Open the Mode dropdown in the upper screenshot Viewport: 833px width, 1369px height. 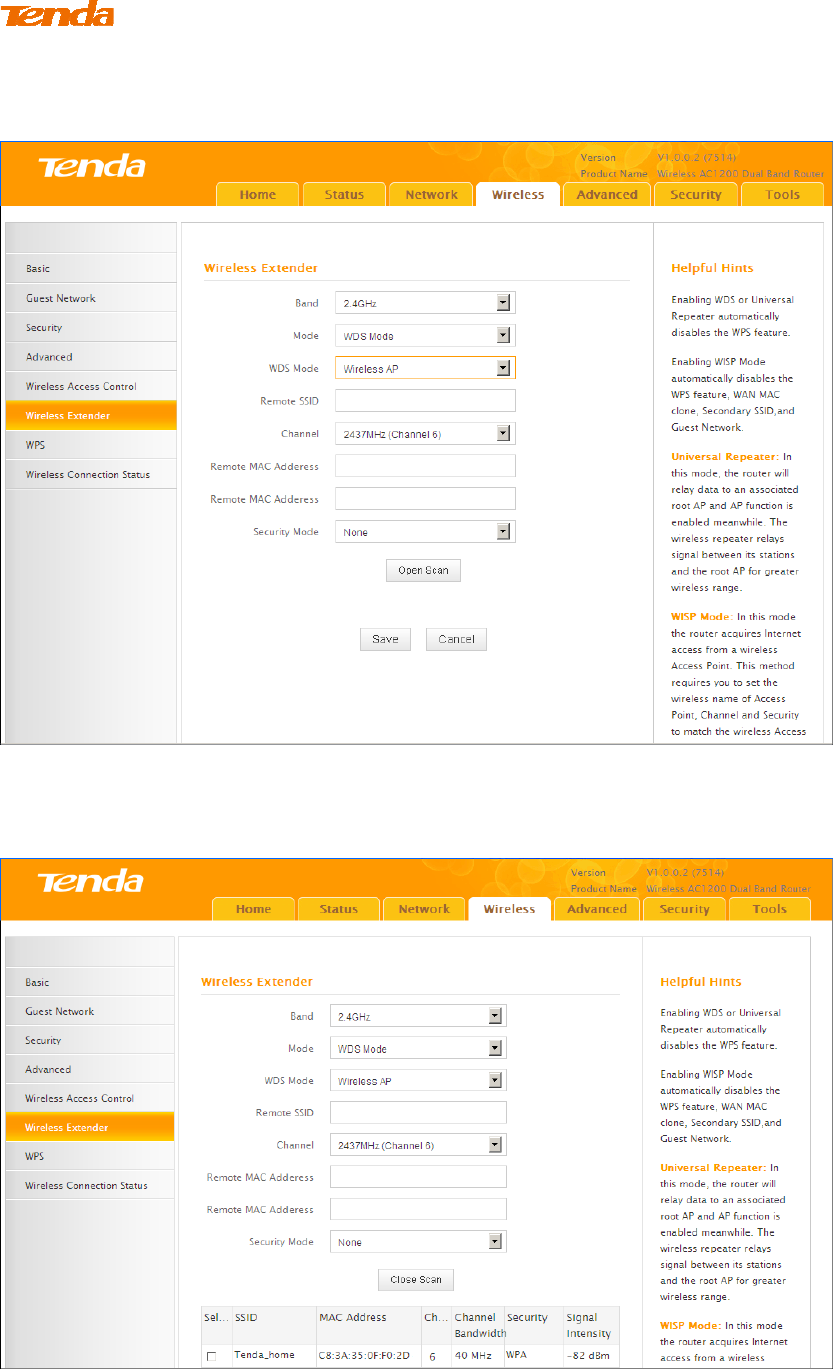tap(425, 336)
